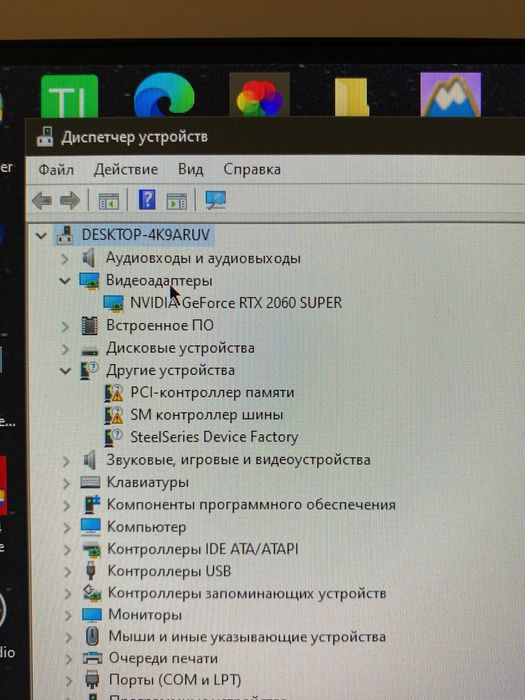Click the show/hide console tree toolbar icon
This screenshot has height=700, width=525.
click(108, 201)
